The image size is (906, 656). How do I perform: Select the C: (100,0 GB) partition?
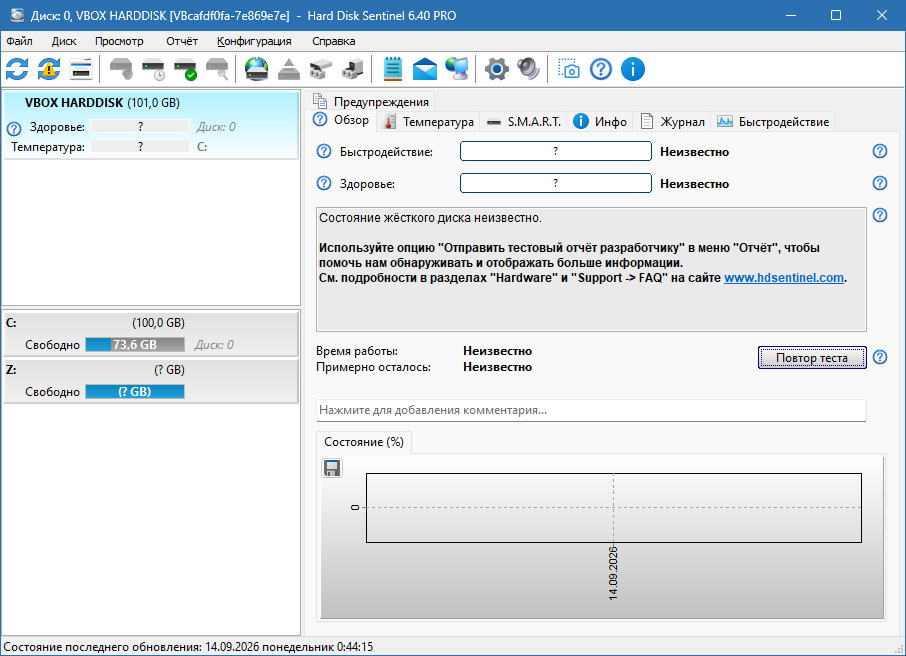tap(151, 333)
